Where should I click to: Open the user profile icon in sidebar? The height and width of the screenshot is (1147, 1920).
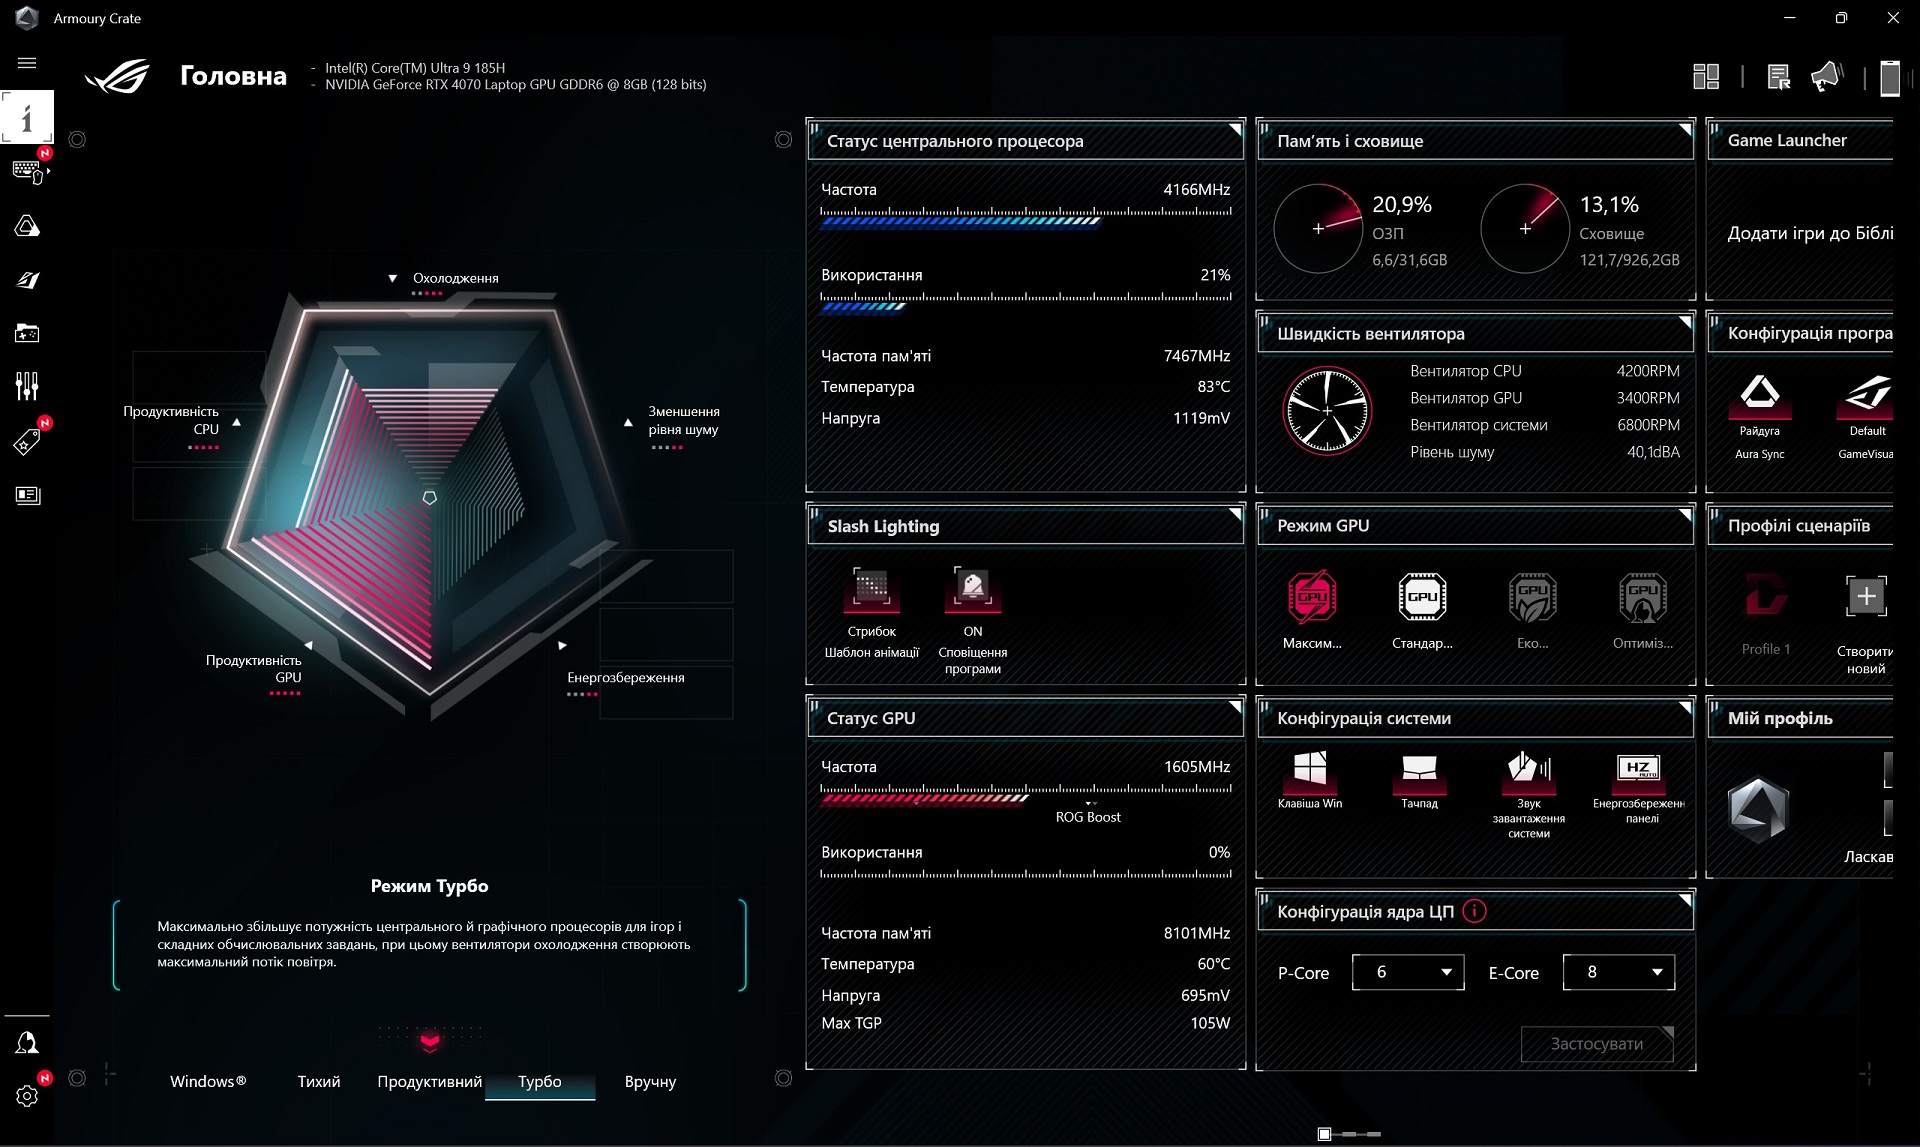point(27,1043)
